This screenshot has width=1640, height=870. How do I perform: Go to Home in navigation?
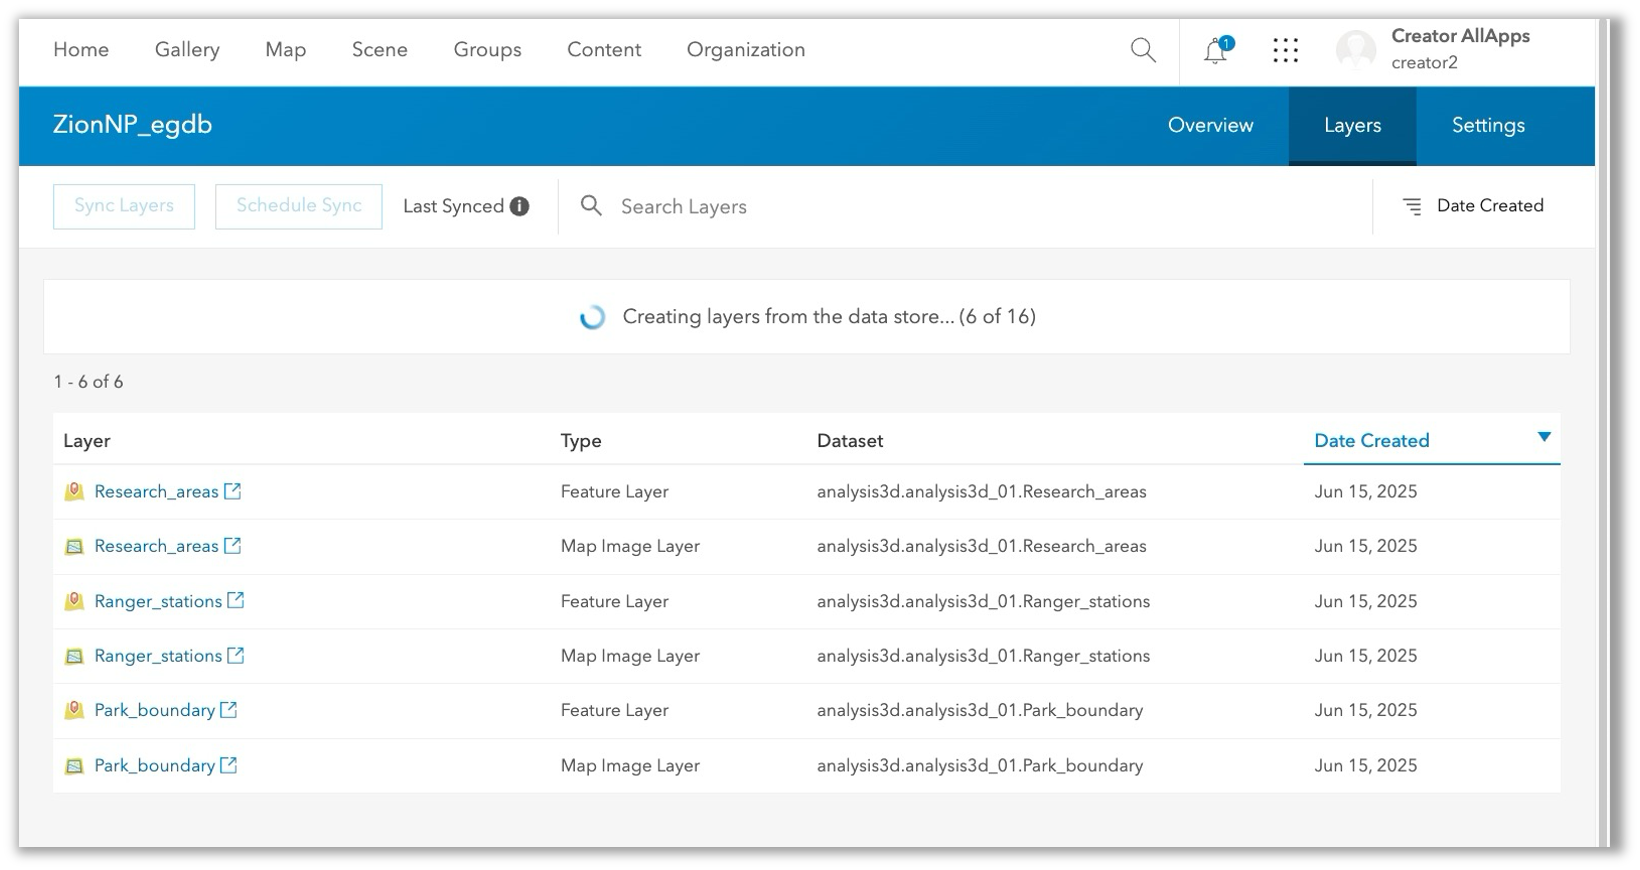click(x=81, y=50)
